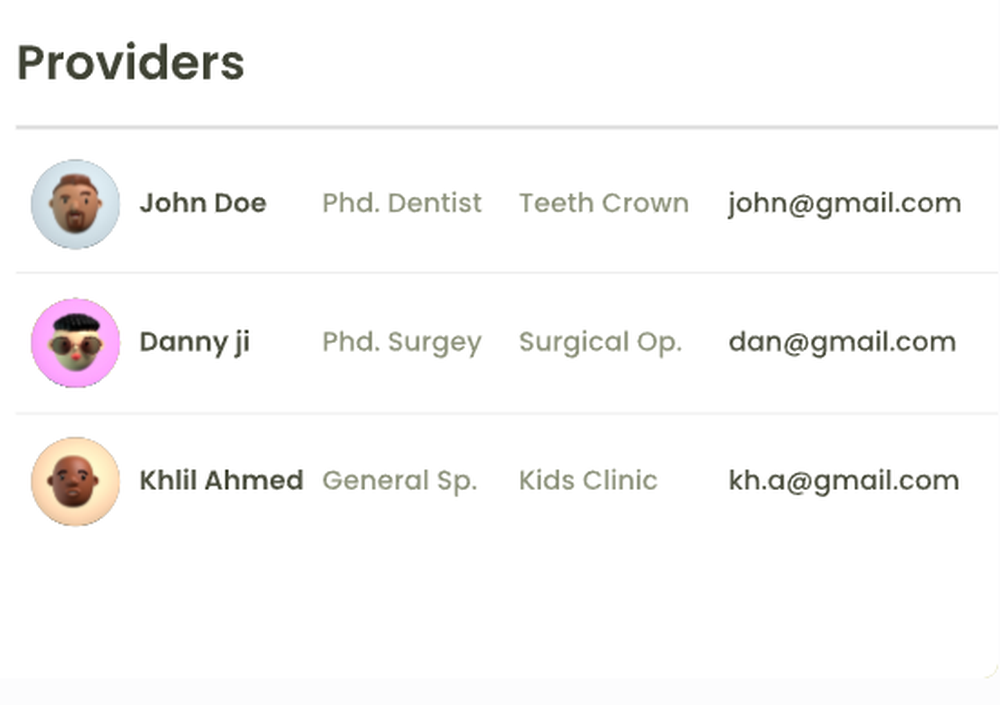Select the Surgical Op. specialty
Image resolution: width=1000 pixels, height=705 pixels.
point(600,342)
